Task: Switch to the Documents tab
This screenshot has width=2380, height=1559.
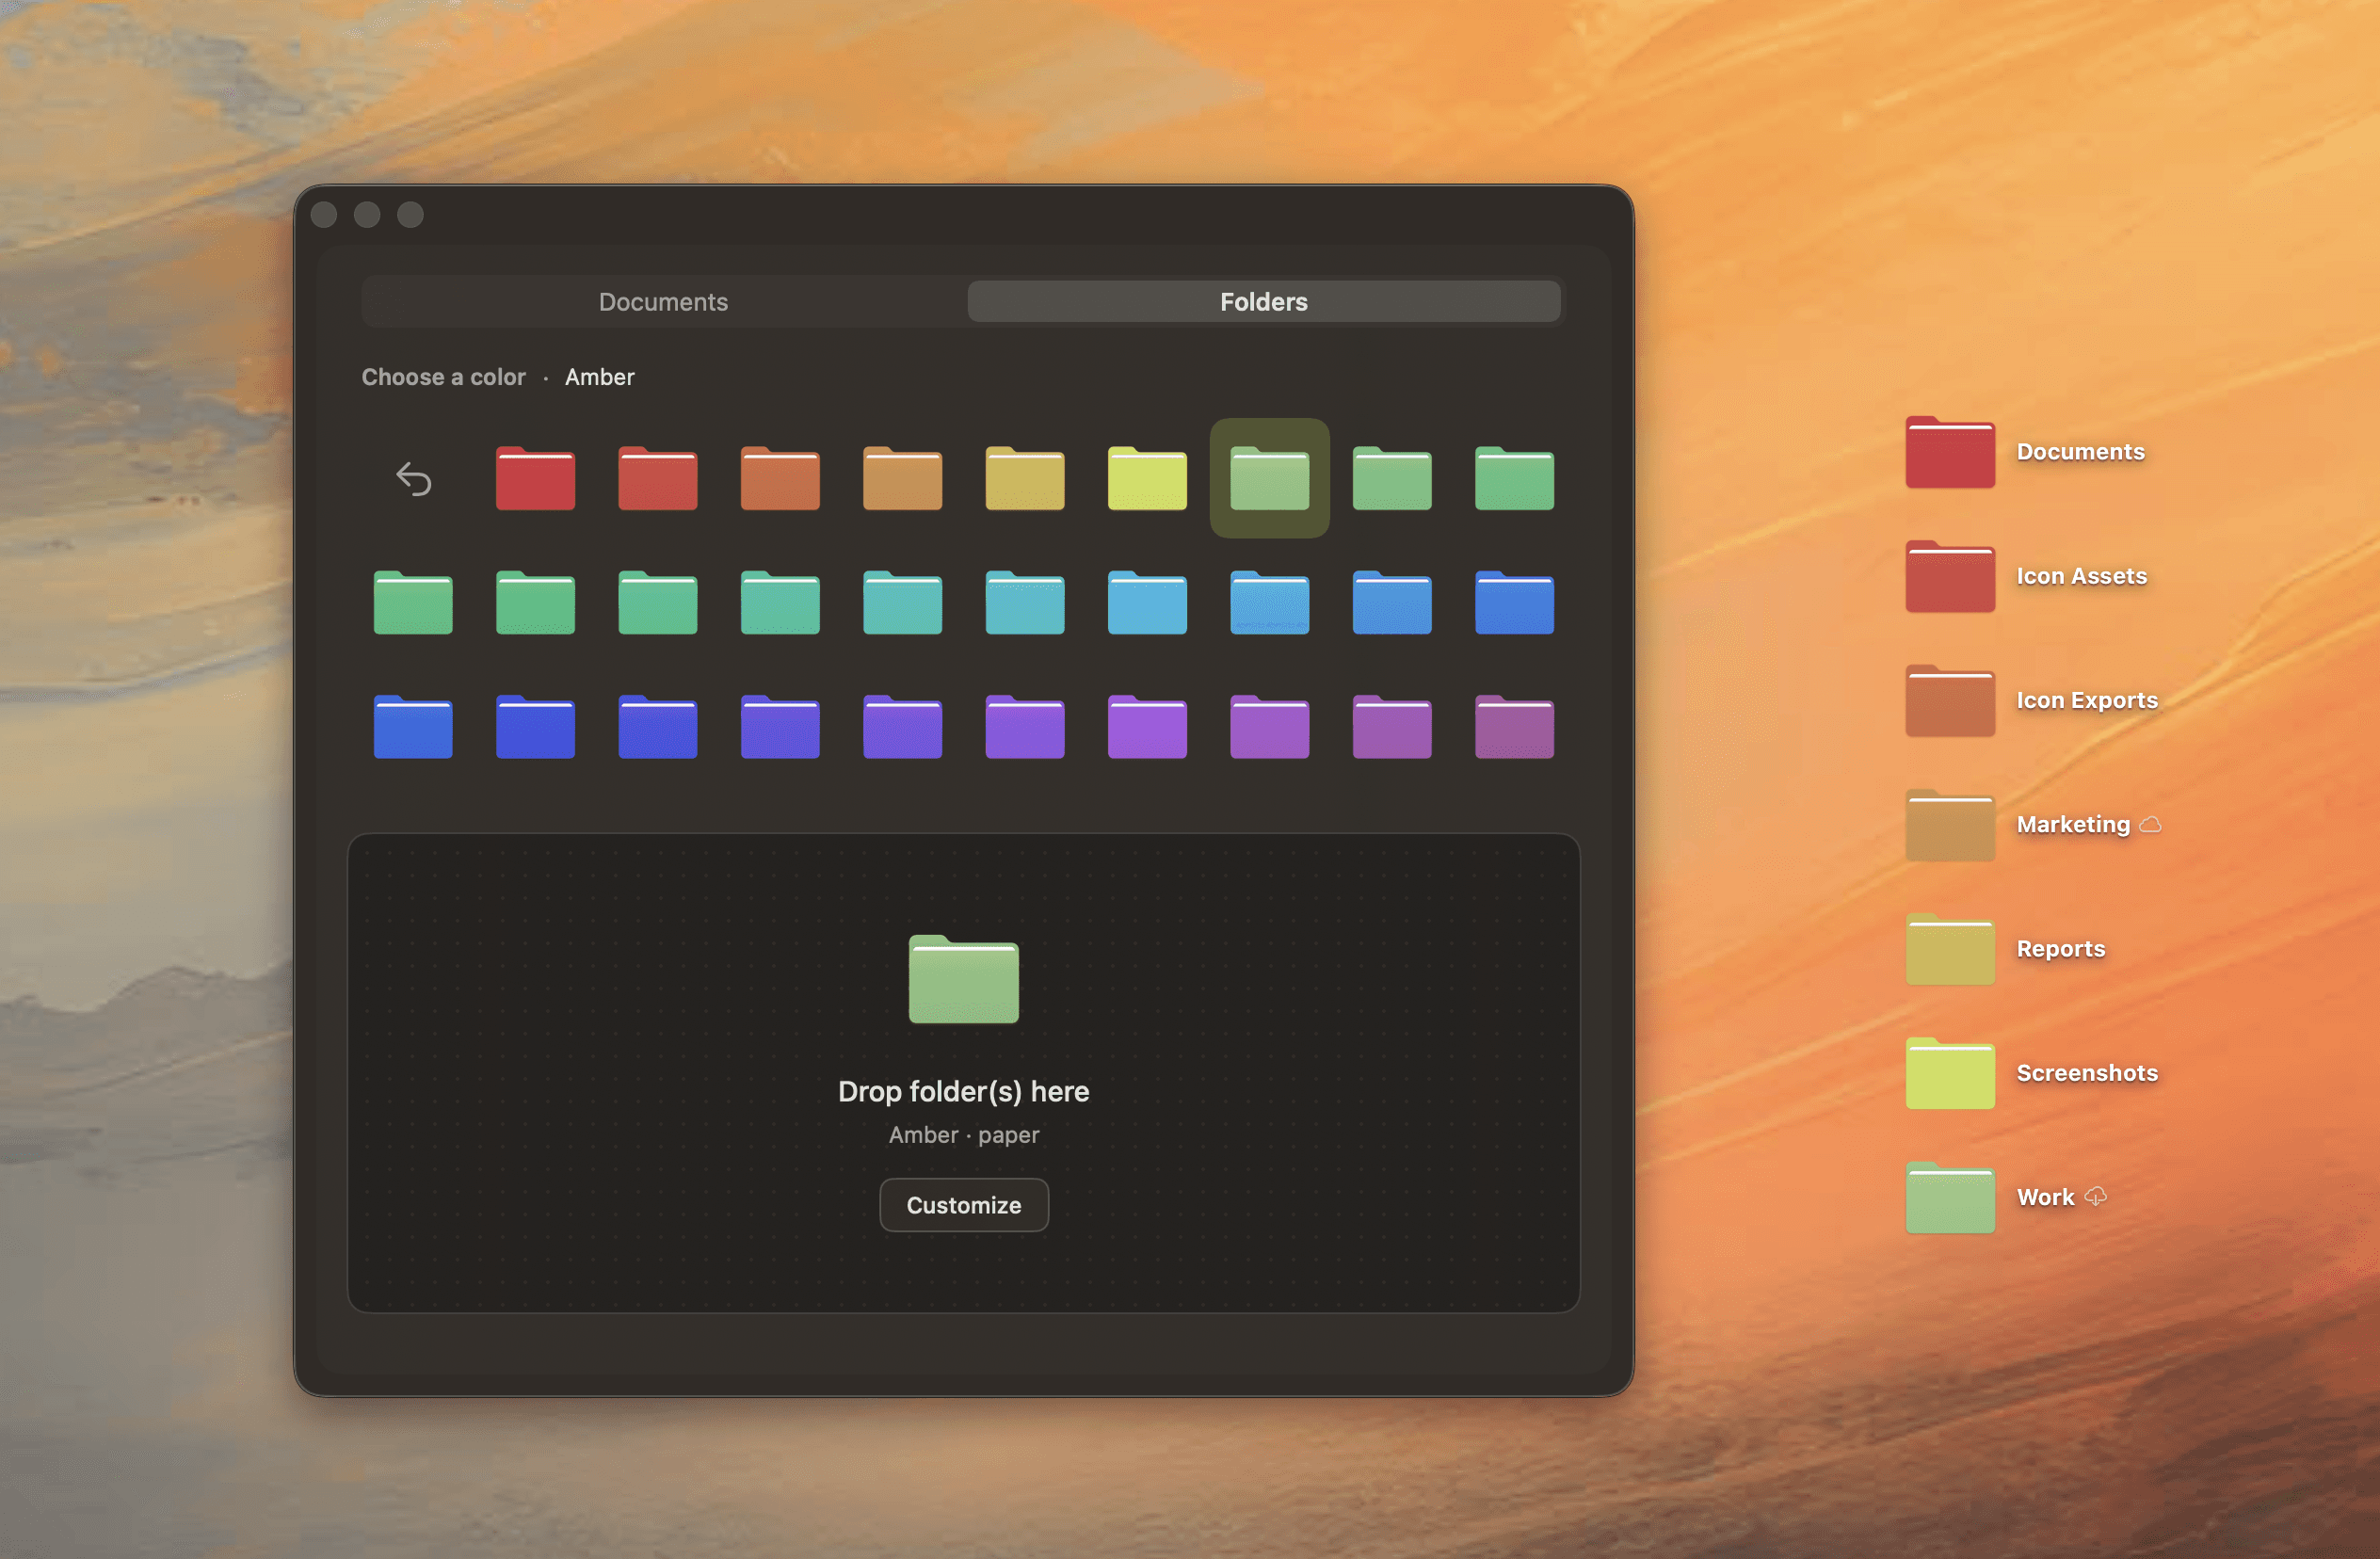Action: (663, 302)
